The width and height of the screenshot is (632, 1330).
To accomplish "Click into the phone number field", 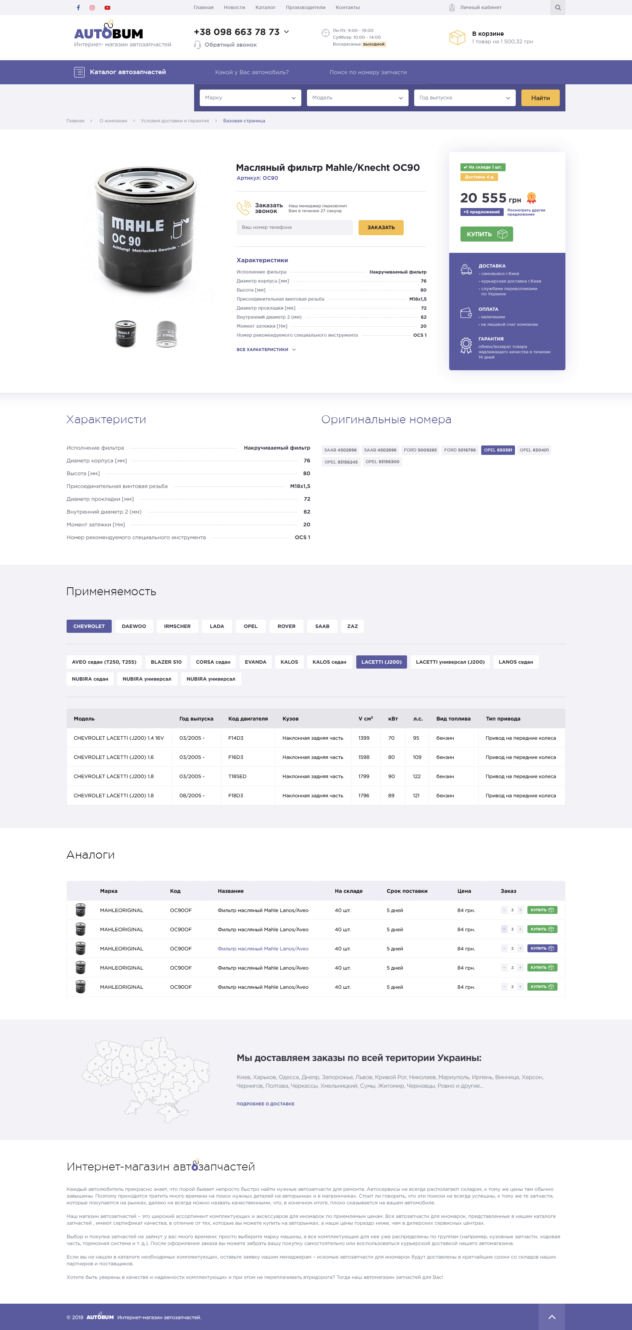I will 294,227.
